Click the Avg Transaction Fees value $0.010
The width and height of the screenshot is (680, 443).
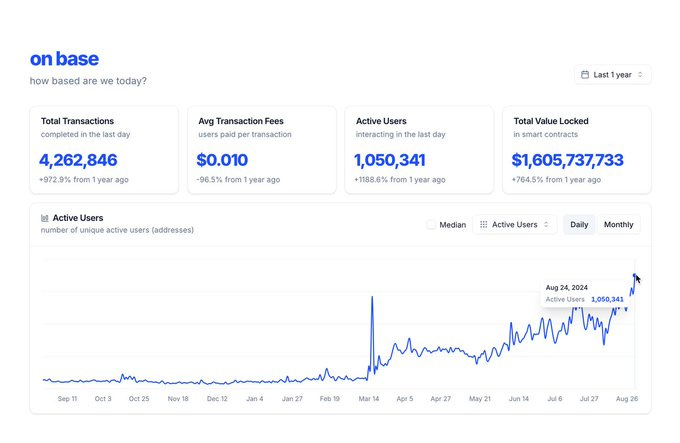coord(222,160)
